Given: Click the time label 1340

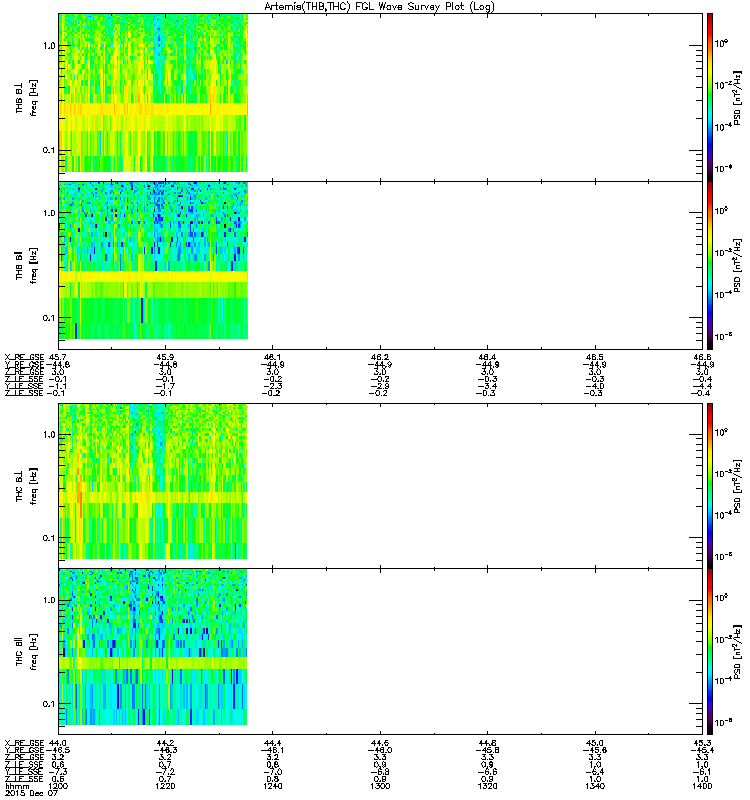Looking at the screenshot, I should [594, 786].
